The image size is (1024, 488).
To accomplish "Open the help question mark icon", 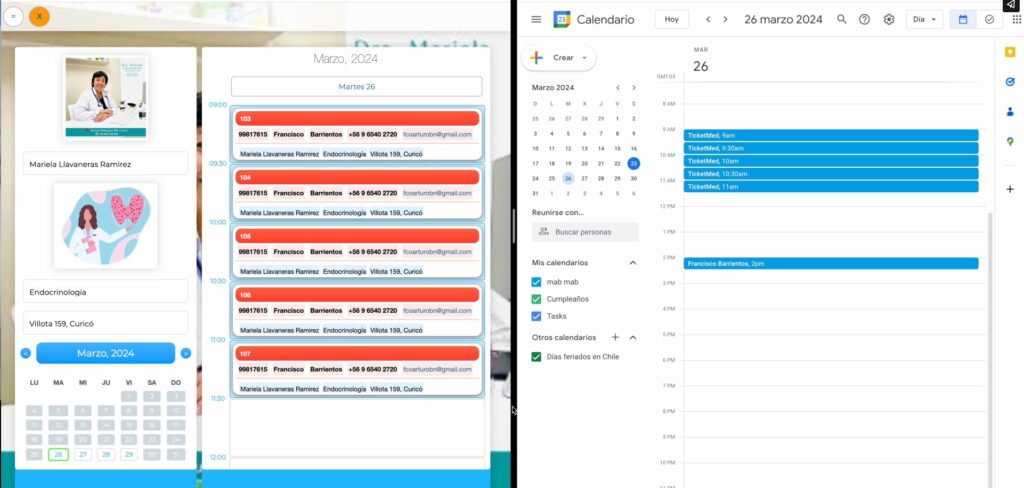I will pyautogui.click(x=864, y=19).
